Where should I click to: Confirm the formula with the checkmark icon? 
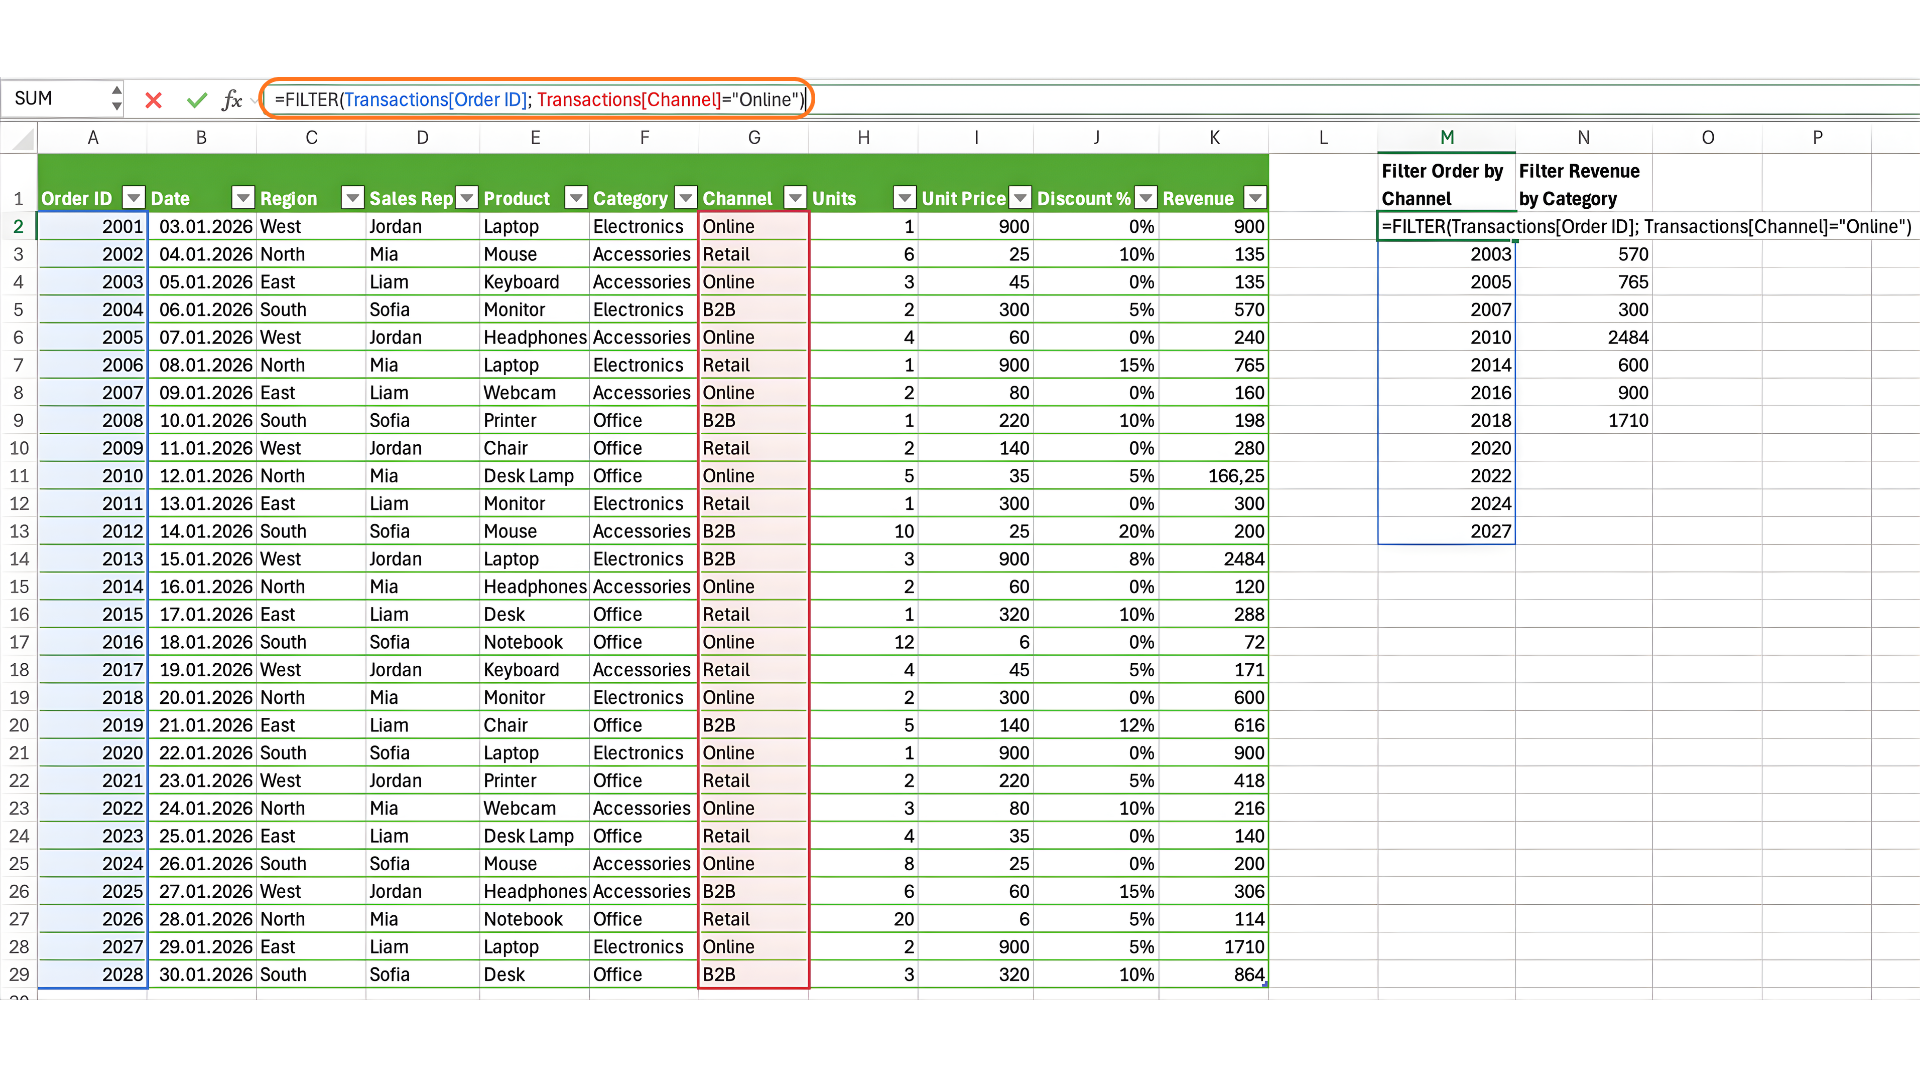point(196,100)
